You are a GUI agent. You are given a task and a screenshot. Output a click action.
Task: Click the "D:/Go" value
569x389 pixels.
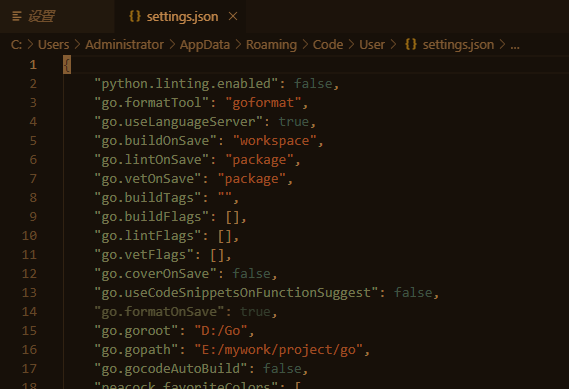tap(221, 331)
